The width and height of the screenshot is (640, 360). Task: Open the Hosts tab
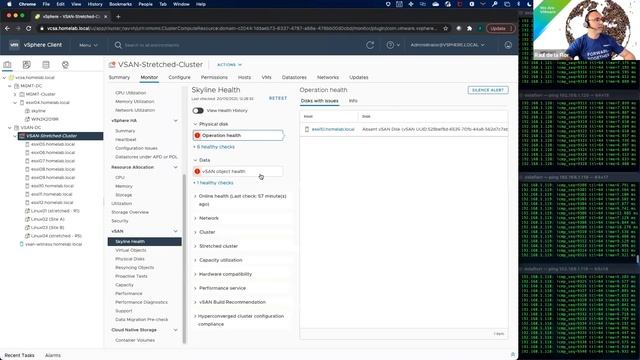(x=244, y=77)
